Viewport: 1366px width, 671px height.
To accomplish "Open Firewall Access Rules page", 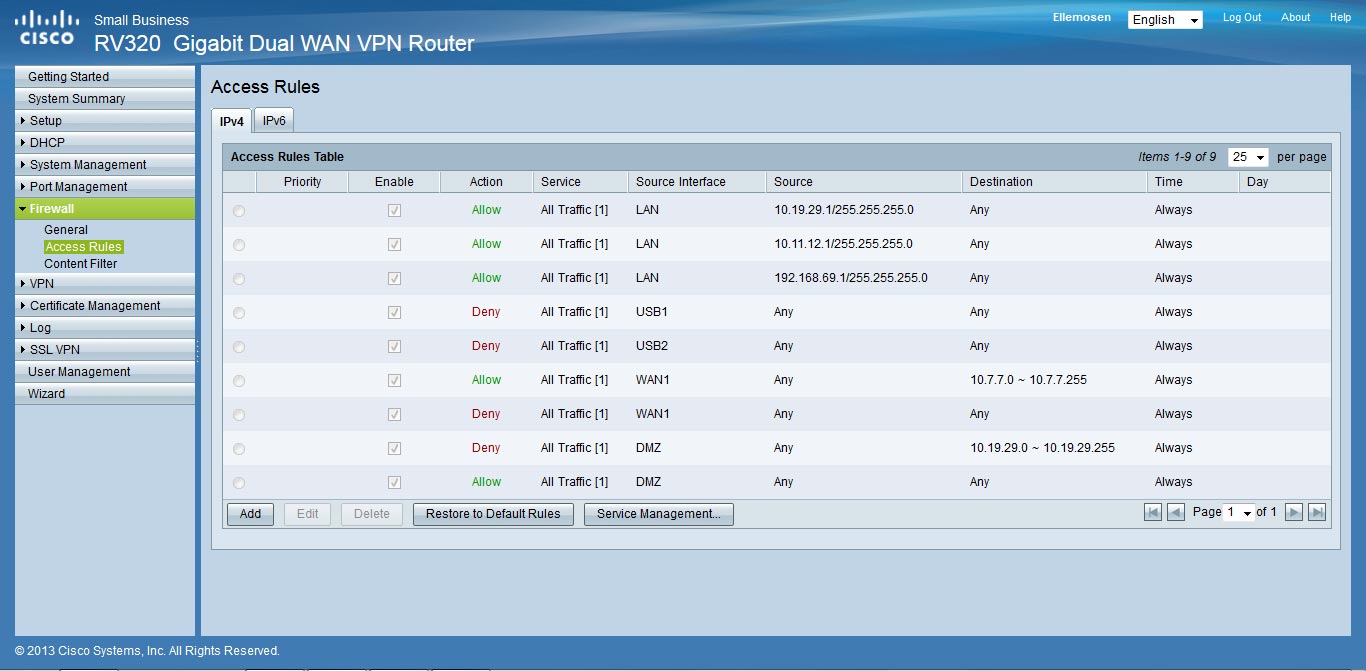I will (84, 247).
